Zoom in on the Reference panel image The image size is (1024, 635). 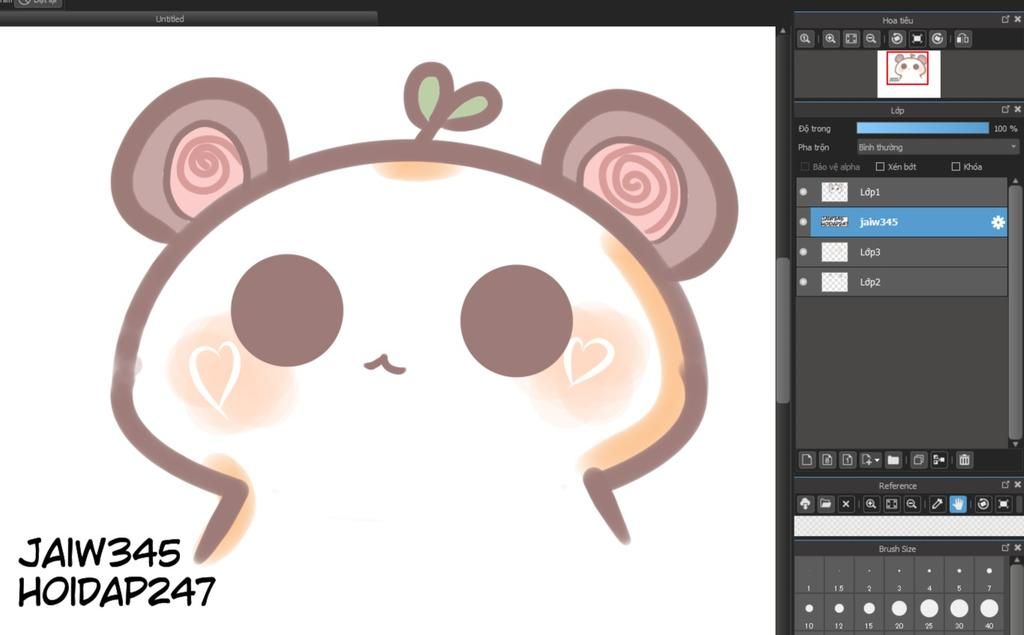click(871, 504)
